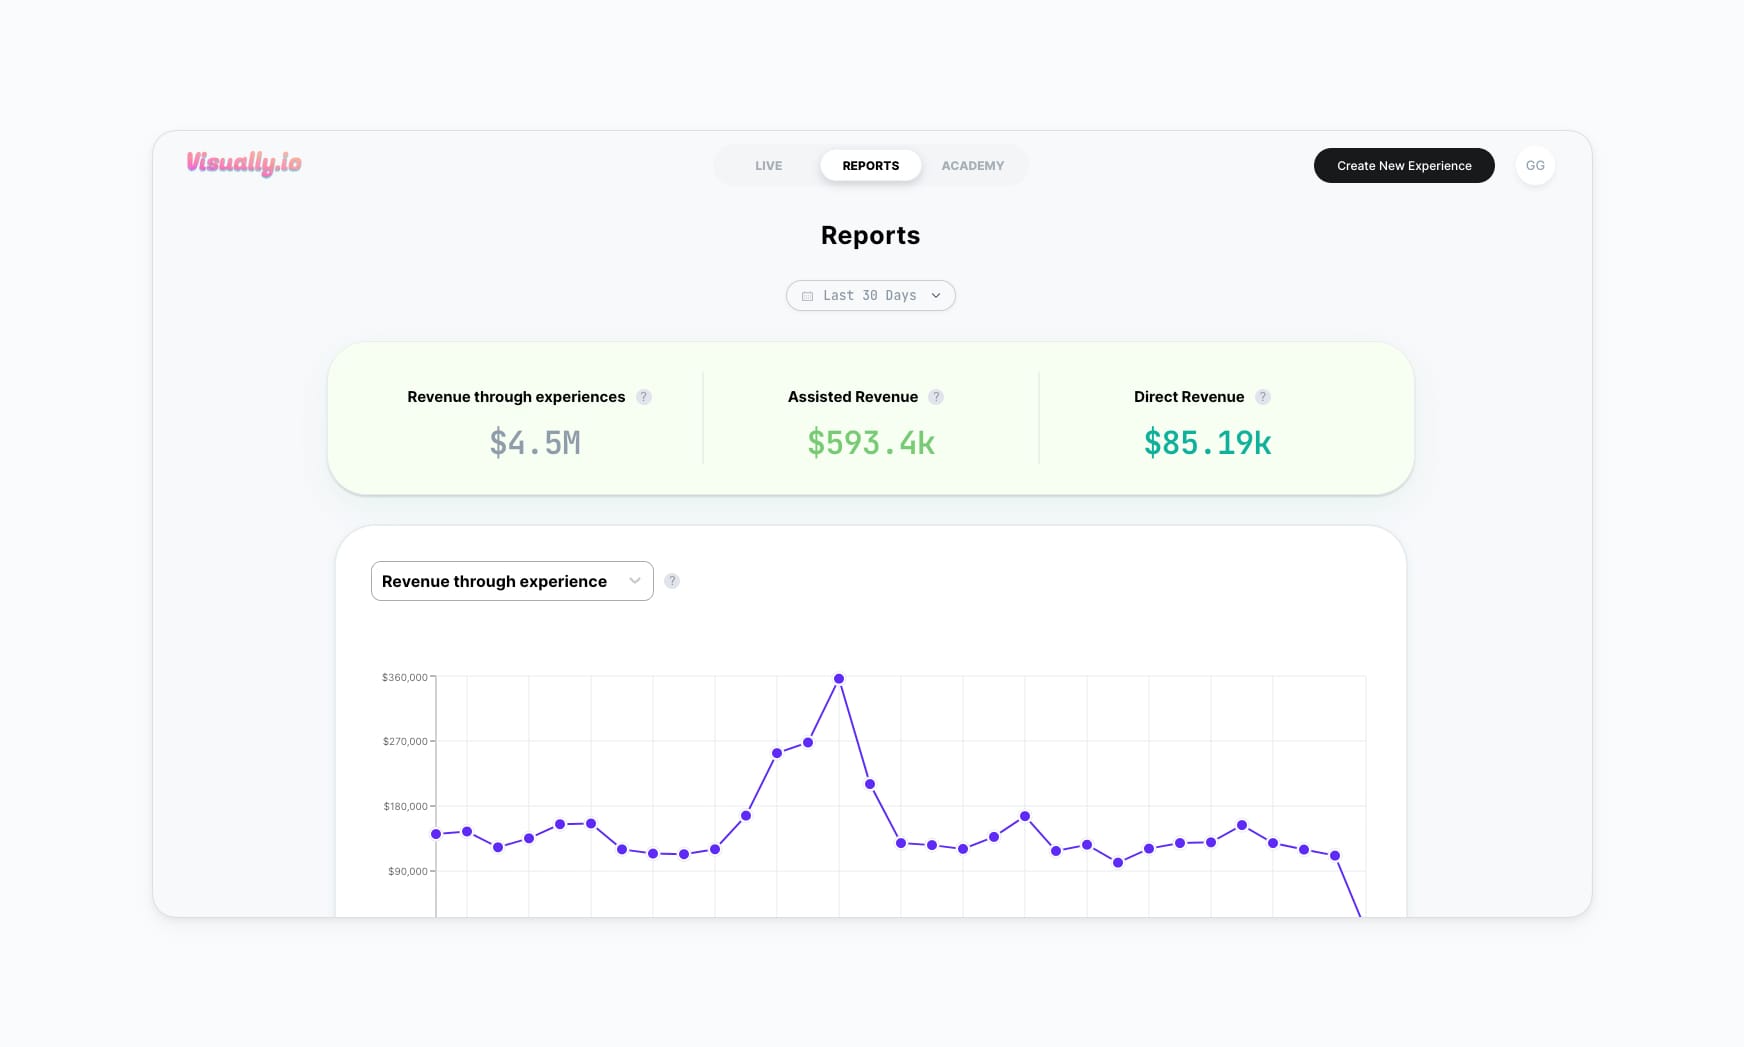Click help icon beside chart metric dropdown
The width and height of the screenshot is (1744, 1047).
[x=672, y=581]
